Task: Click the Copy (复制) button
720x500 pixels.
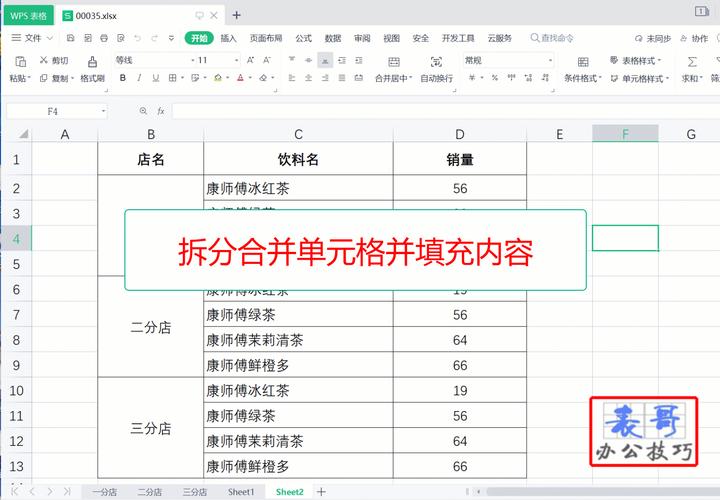Action: click(56, 79)
